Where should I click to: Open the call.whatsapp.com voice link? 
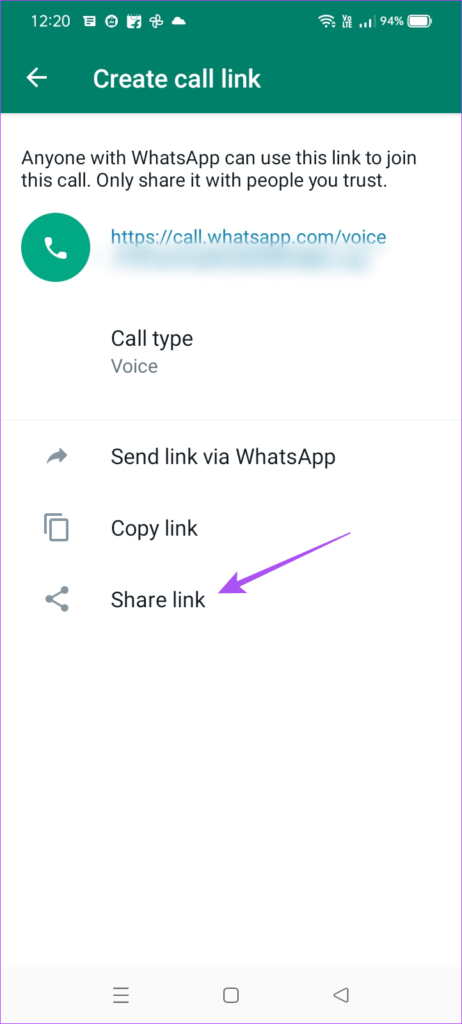tap(248, 237)
